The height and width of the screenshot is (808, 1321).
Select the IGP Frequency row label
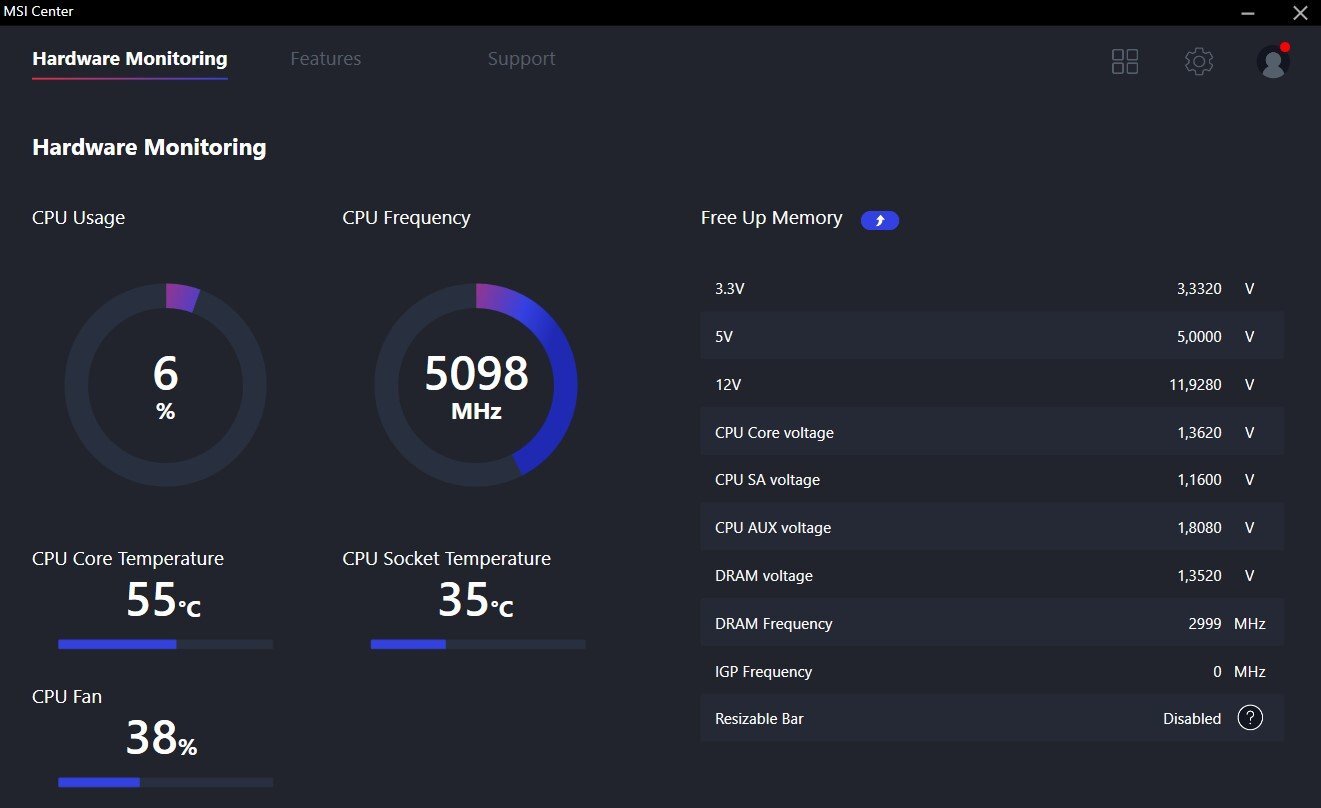(x=763, y=672)
